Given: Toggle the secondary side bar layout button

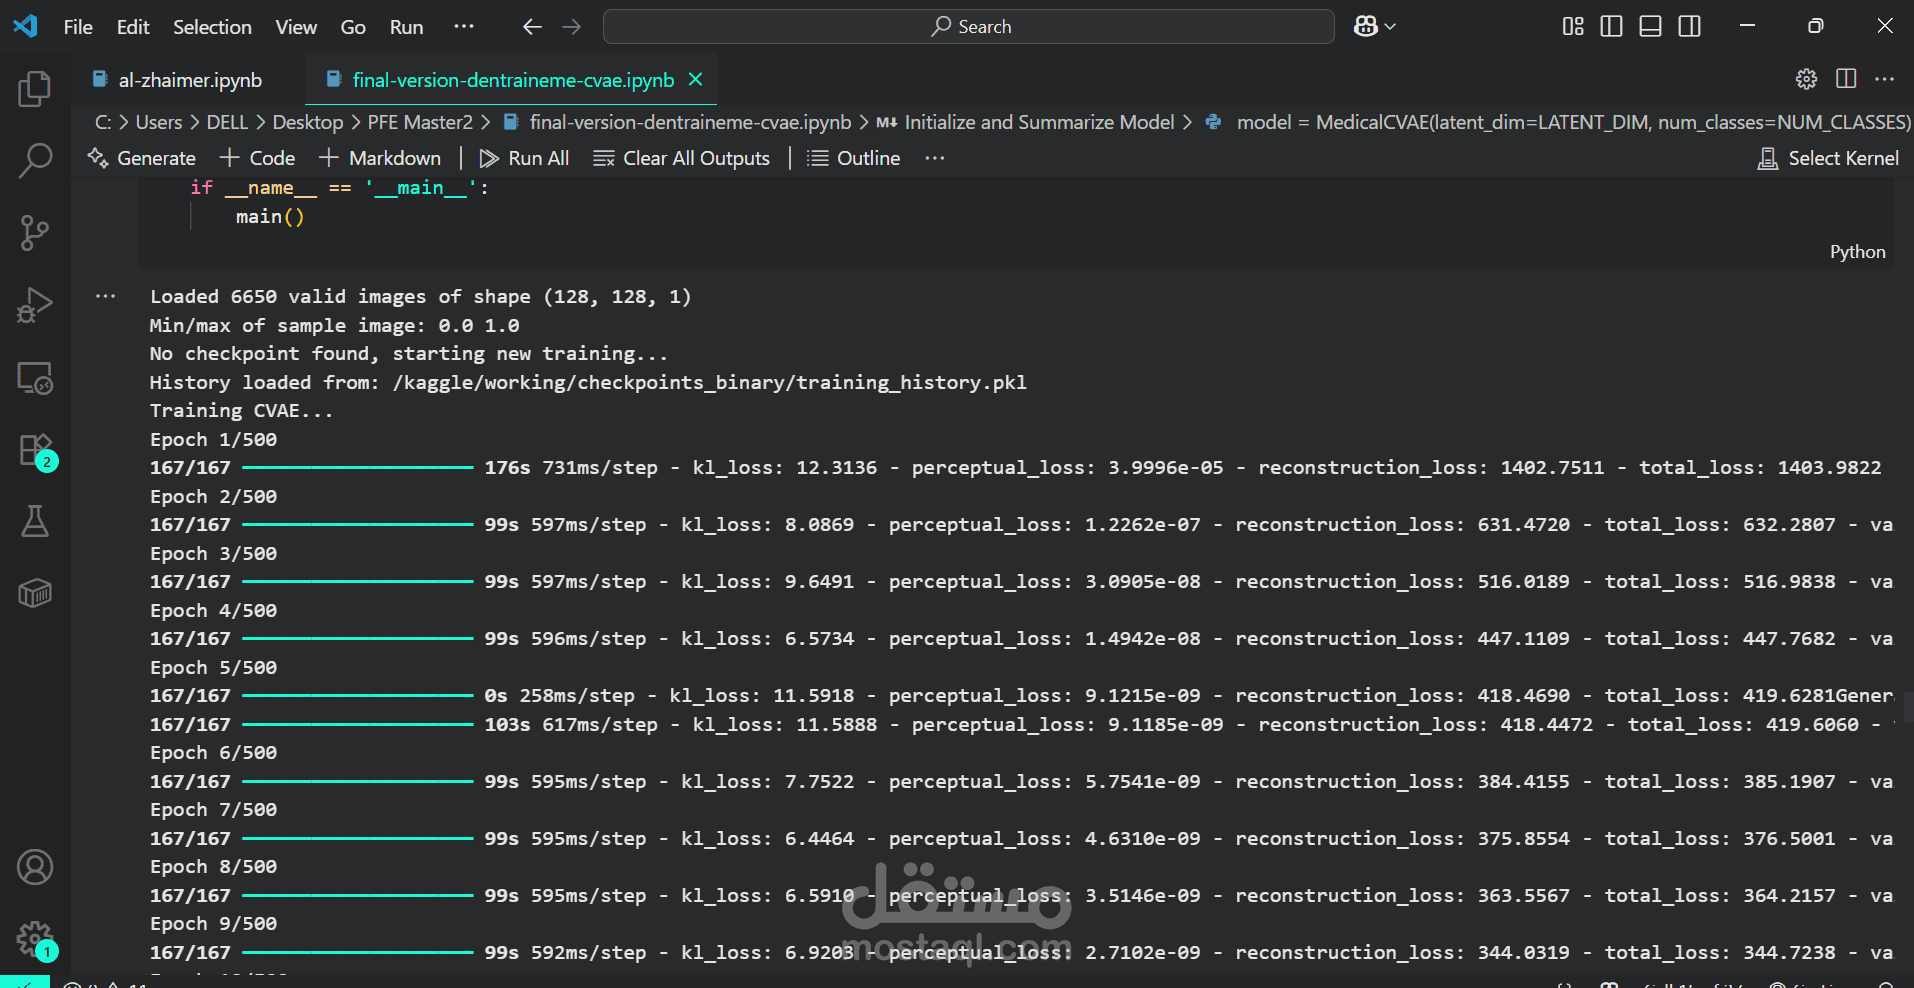Looking at the screenshot, I should (1689, 27).
